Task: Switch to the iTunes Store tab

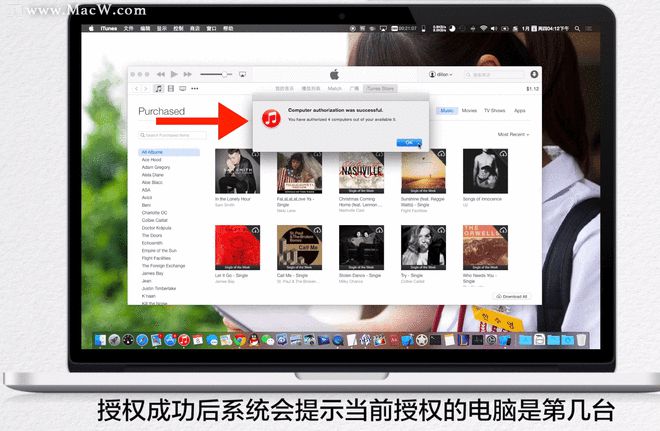Action: [x=380, y=88]
